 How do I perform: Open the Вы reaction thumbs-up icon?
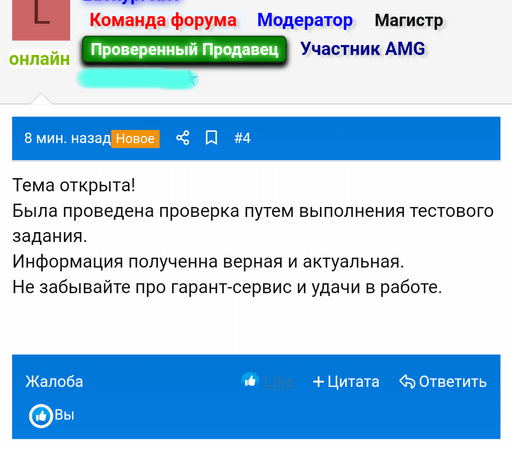pos(41,416)
